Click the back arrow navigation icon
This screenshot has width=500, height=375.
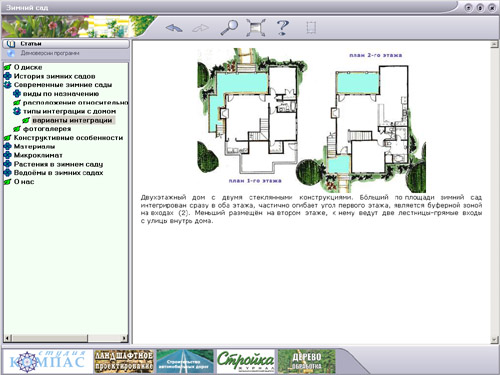(174, 28)
